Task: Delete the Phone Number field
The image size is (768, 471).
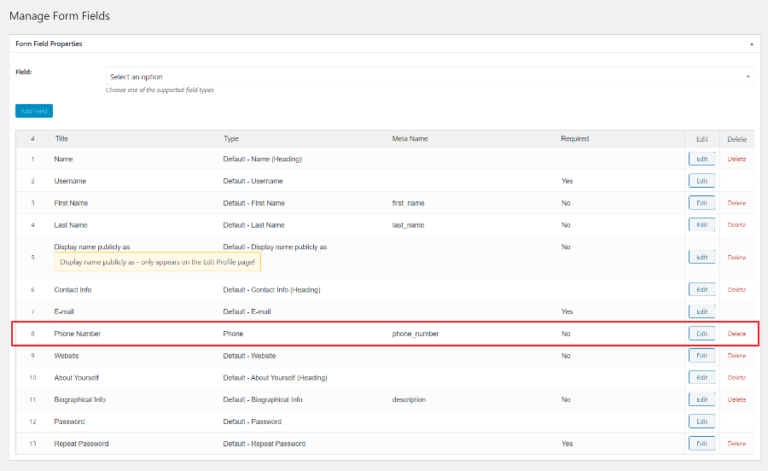Action: 736,334
